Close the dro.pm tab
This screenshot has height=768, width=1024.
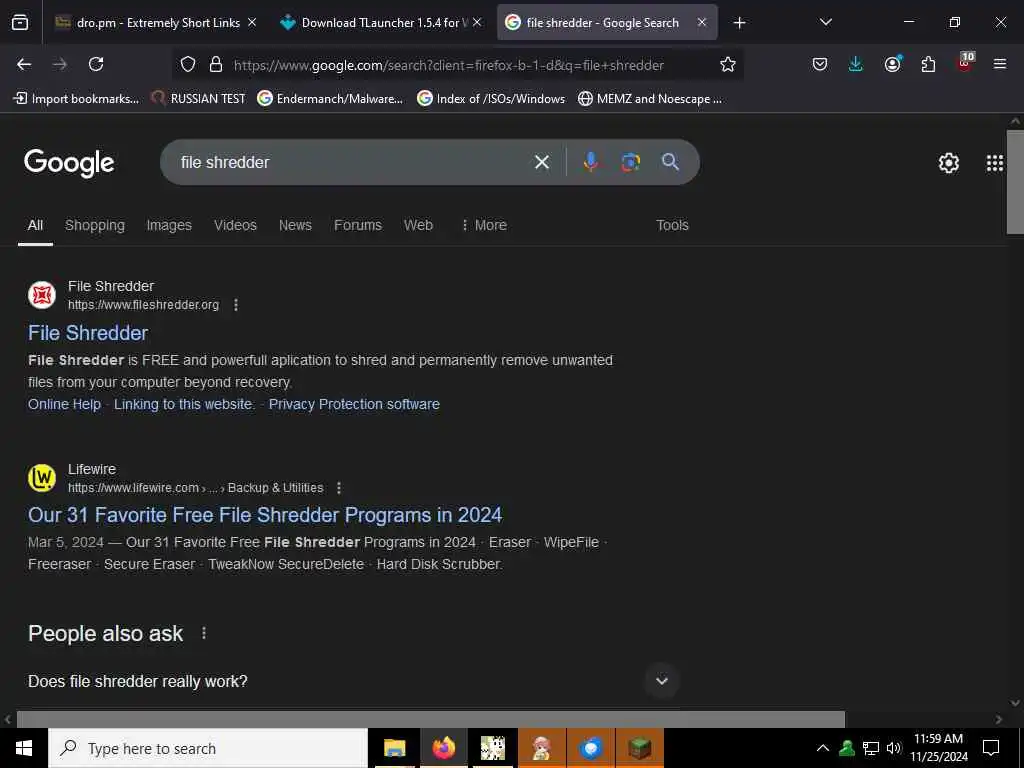[252, 22]
